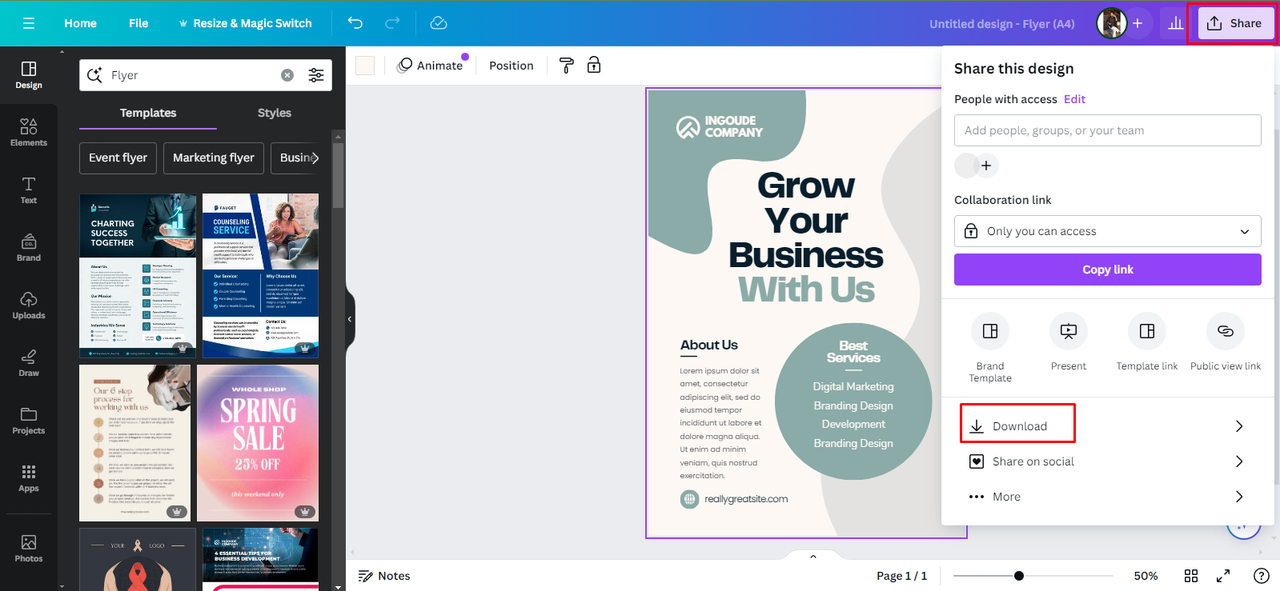The width and height of the screenshot is (1280, 591).
Task: Click the Template link icon
Action: [1147, 331]
